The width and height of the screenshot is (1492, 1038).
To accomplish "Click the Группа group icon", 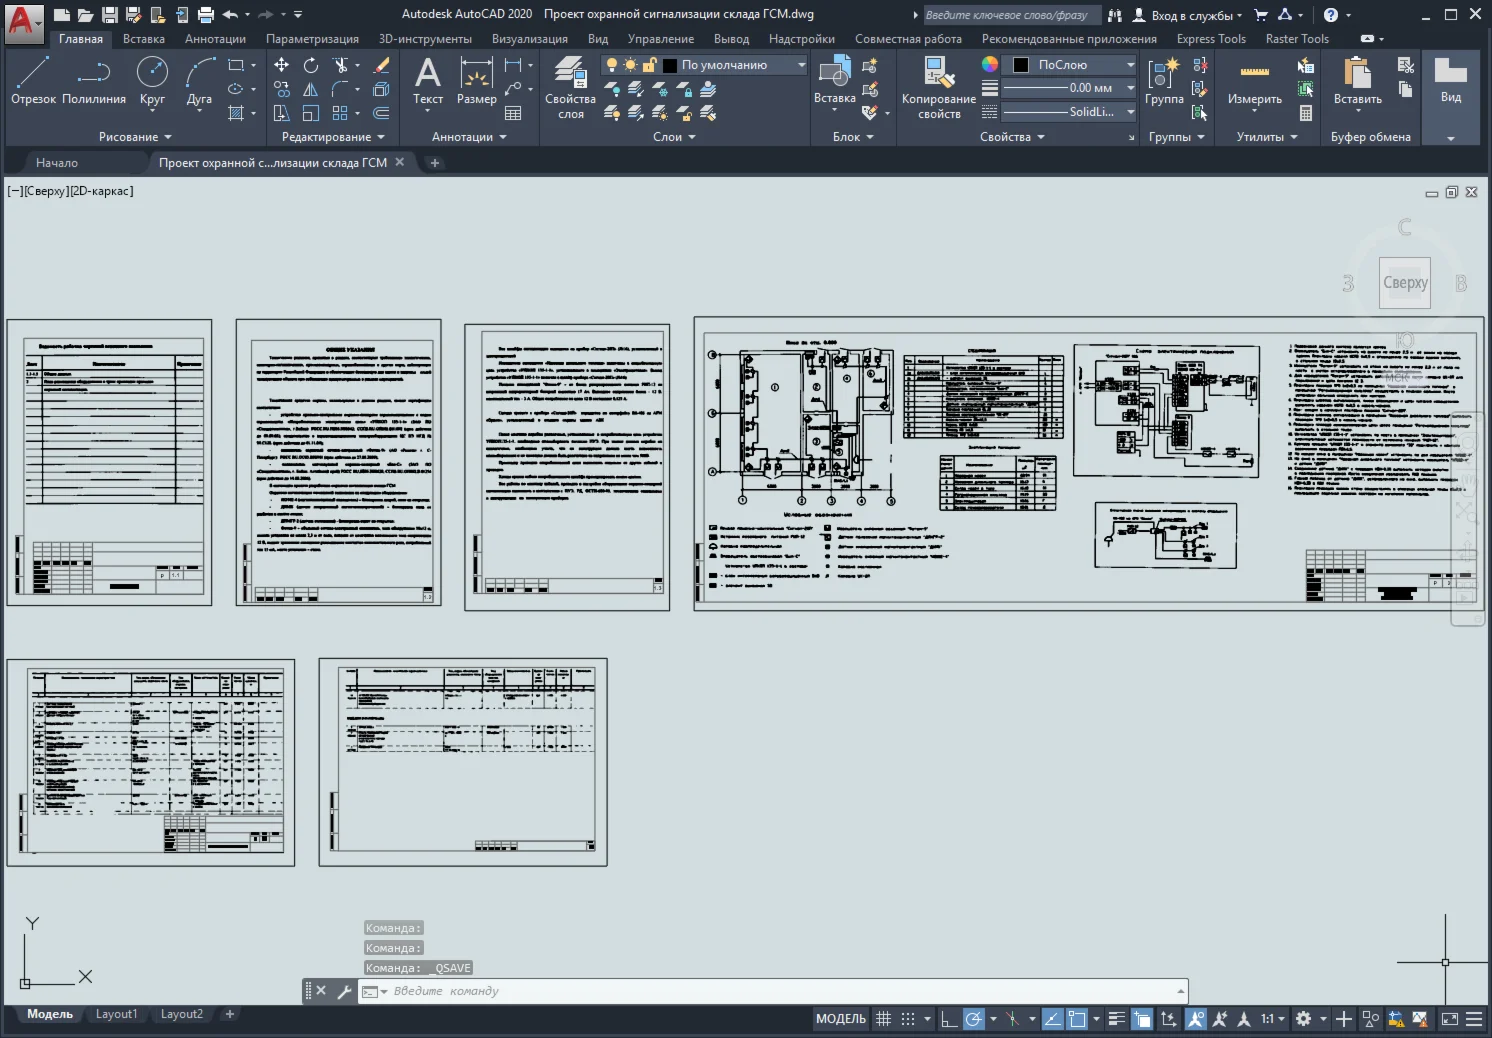I will 1164,81.
